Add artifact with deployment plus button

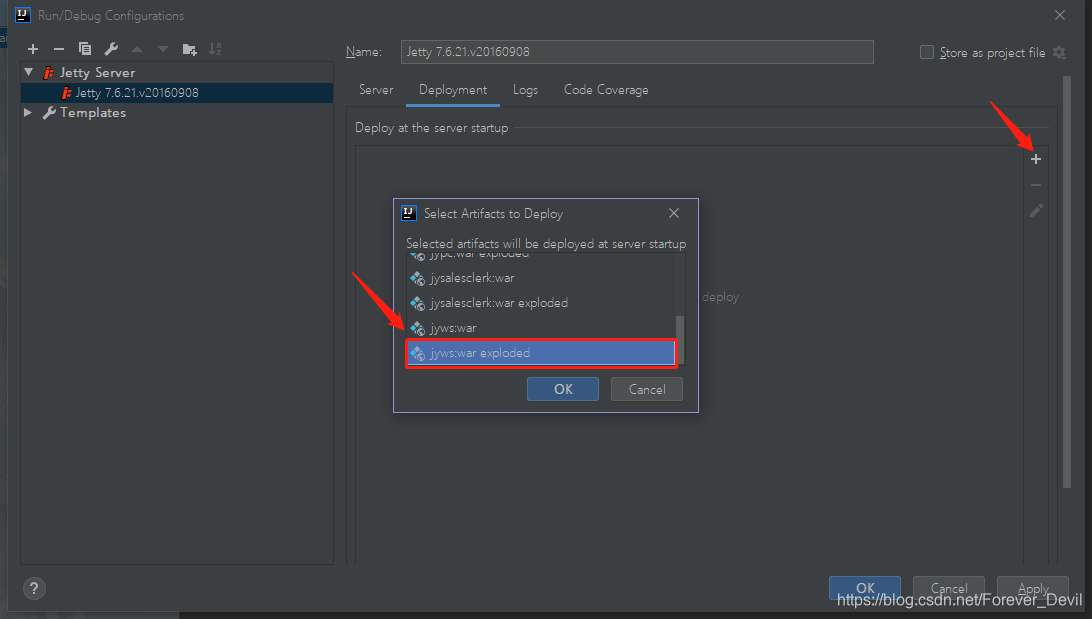click(x=1036, y=159)
